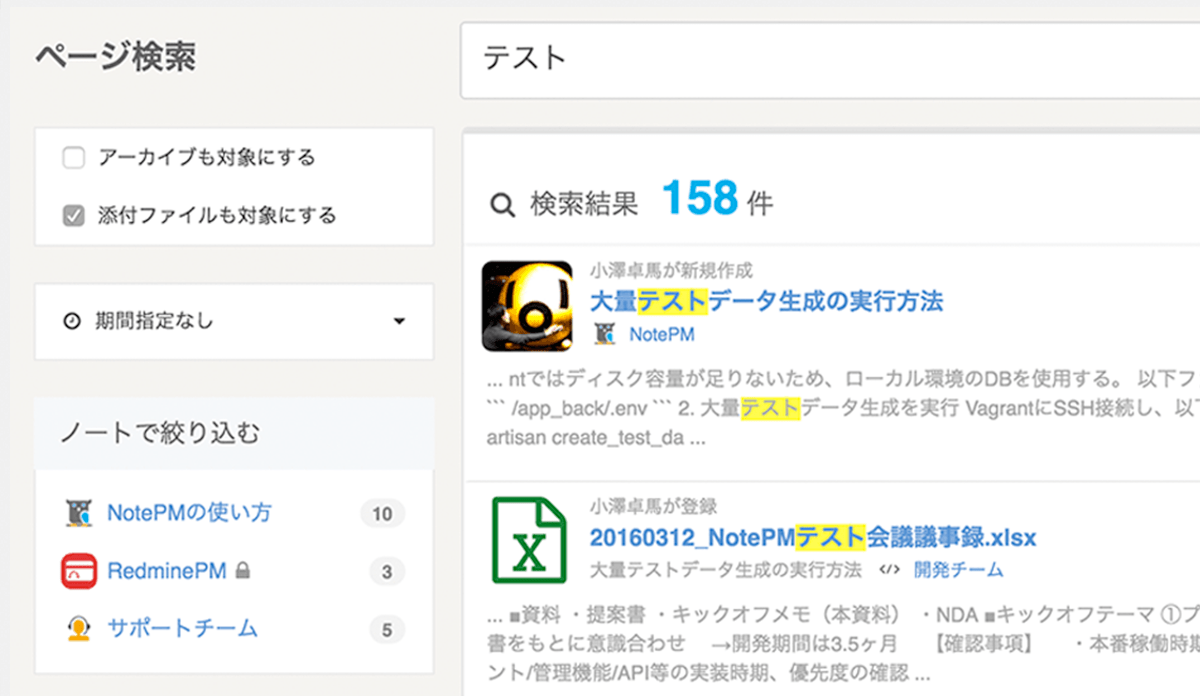
Task: Click the magnifier icon beside 検索結果
Action: (x=501, y=206)
